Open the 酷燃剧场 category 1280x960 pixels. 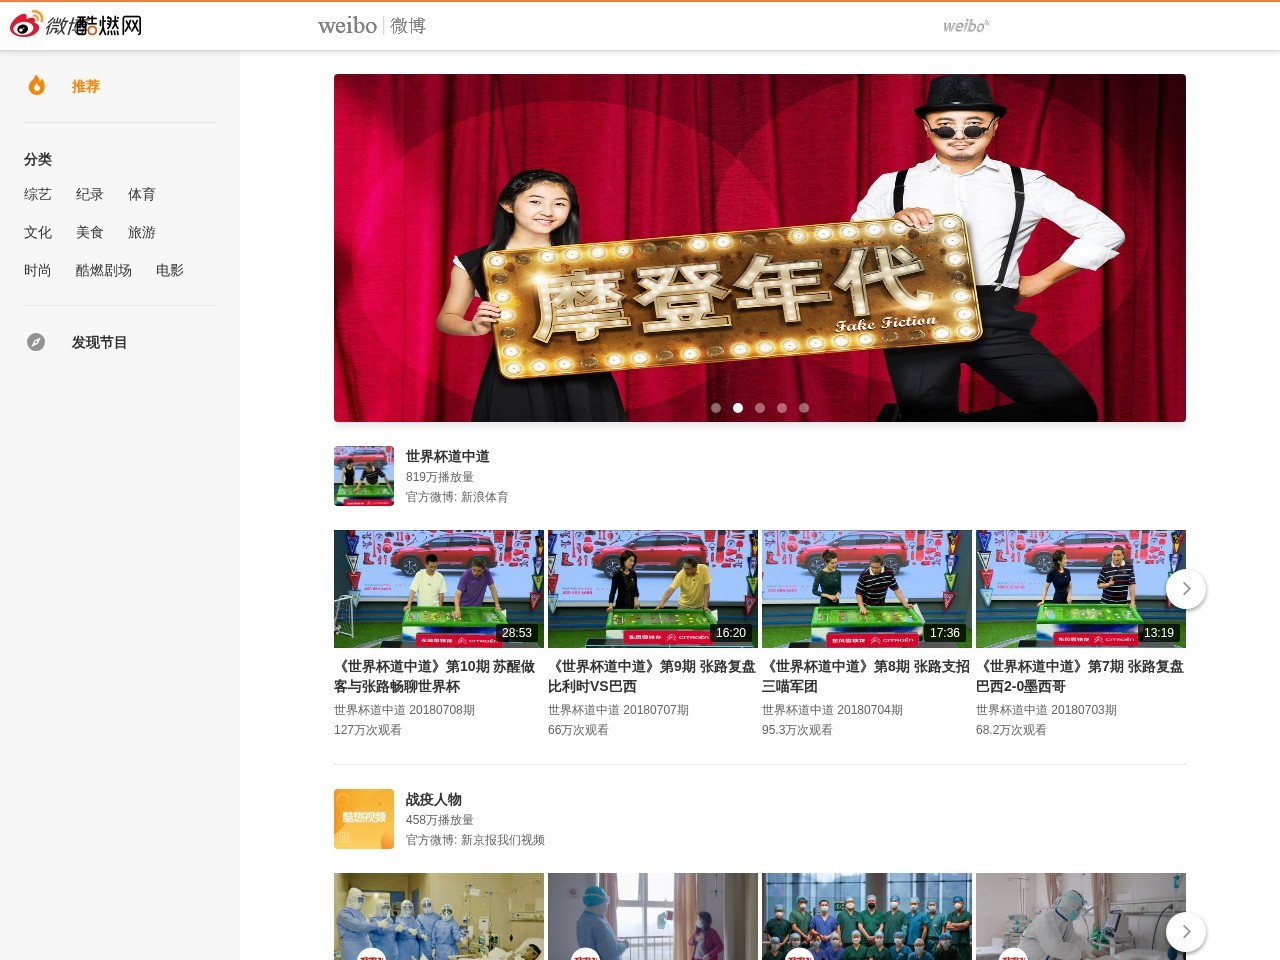[104, 270]
